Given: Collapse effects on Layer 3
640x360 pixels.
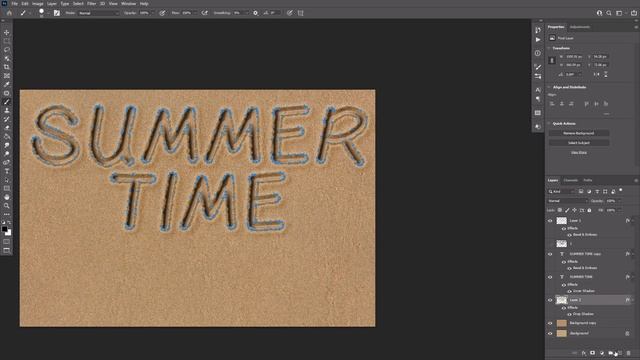Looking at the screenshot, I should [633, 221].
